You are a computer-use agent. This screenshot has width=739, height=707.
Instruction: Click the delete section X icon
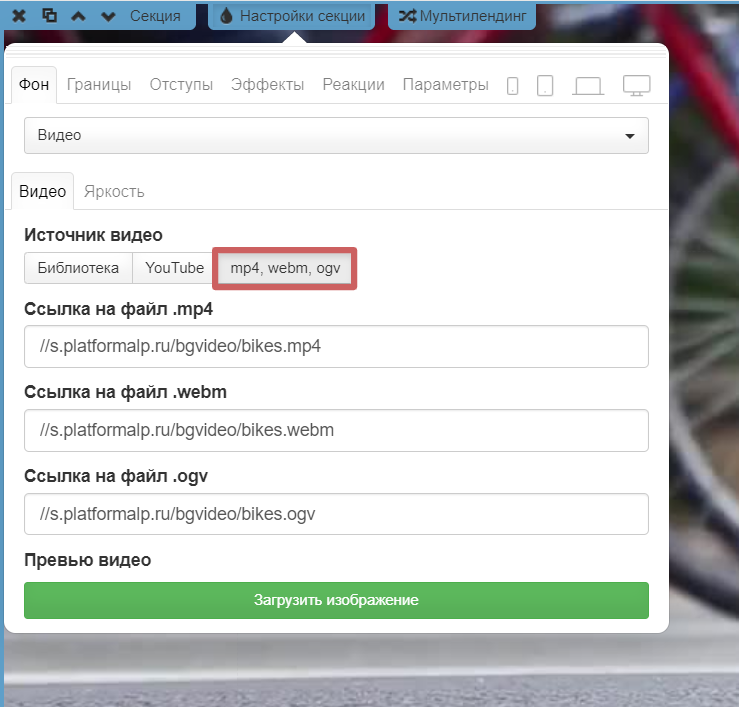tap(19, 16)
